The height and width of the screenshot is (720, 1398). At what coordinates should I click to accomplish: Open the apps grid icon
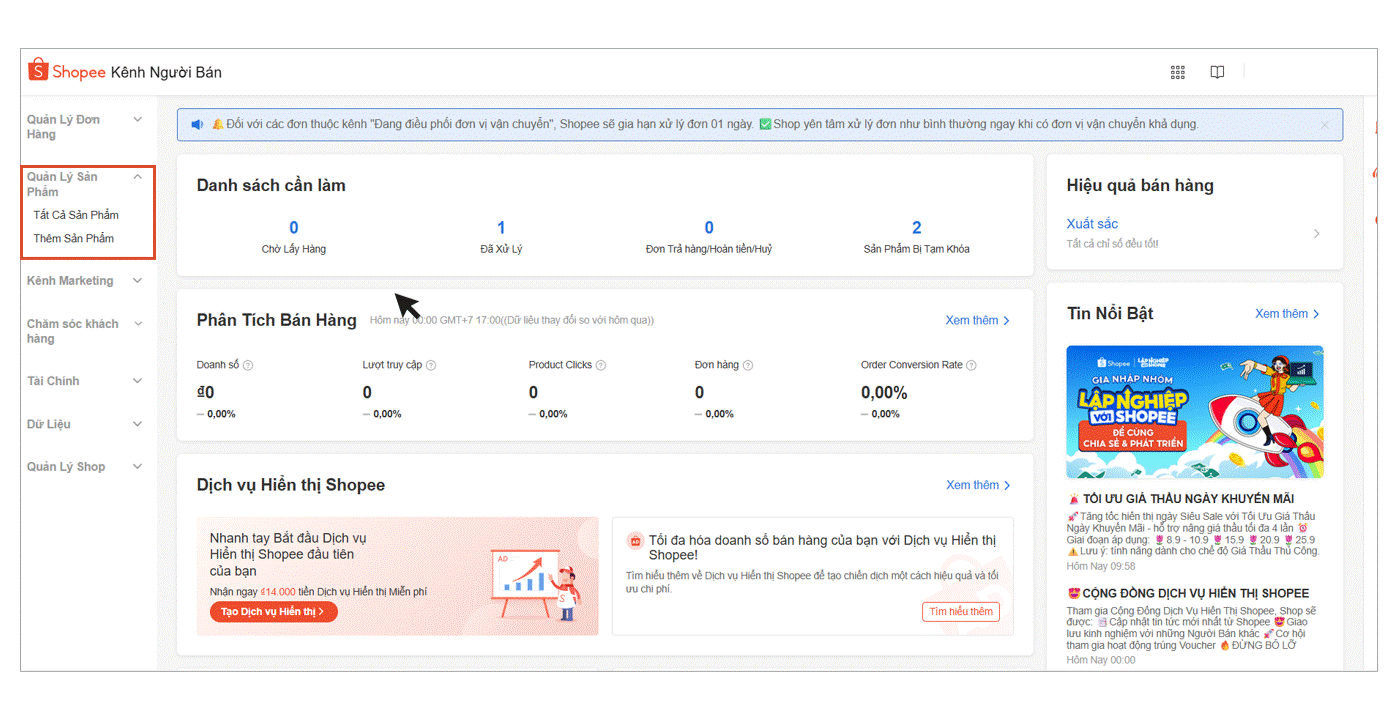click(1177, 72)
